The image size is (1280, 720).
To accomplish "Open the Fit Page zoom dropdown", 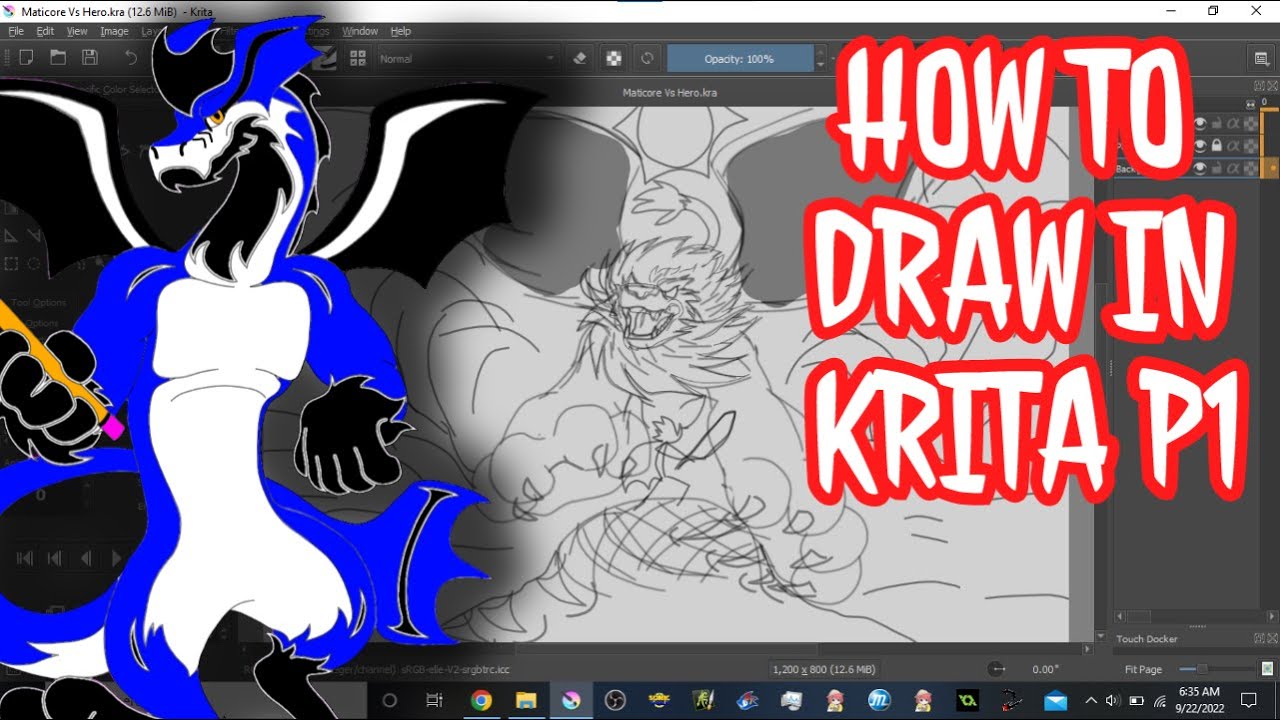I will [x=1144, y=669].
